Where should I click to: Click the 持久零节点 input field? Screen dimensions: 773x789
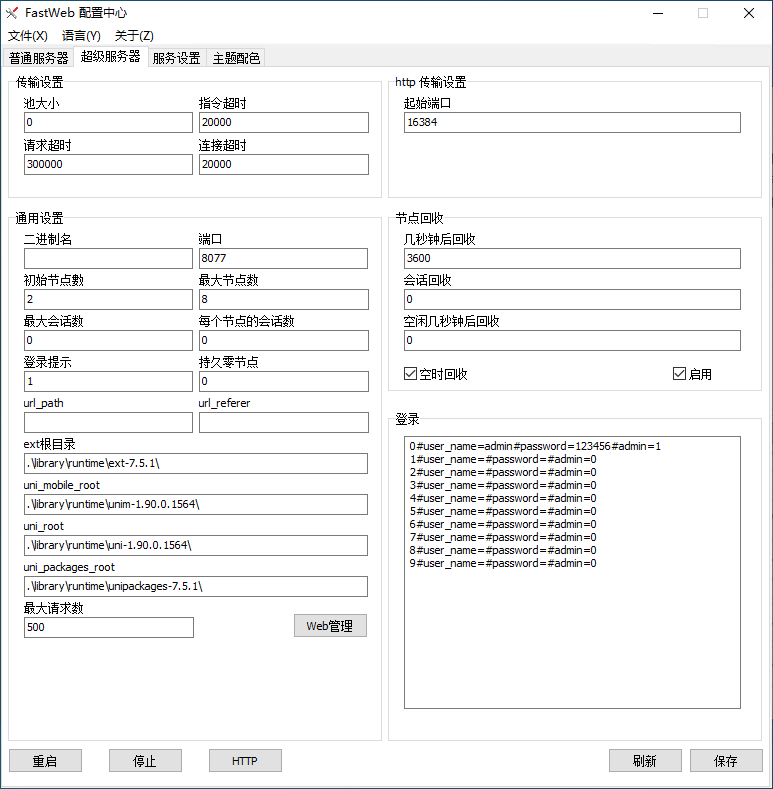pos(284,381)
